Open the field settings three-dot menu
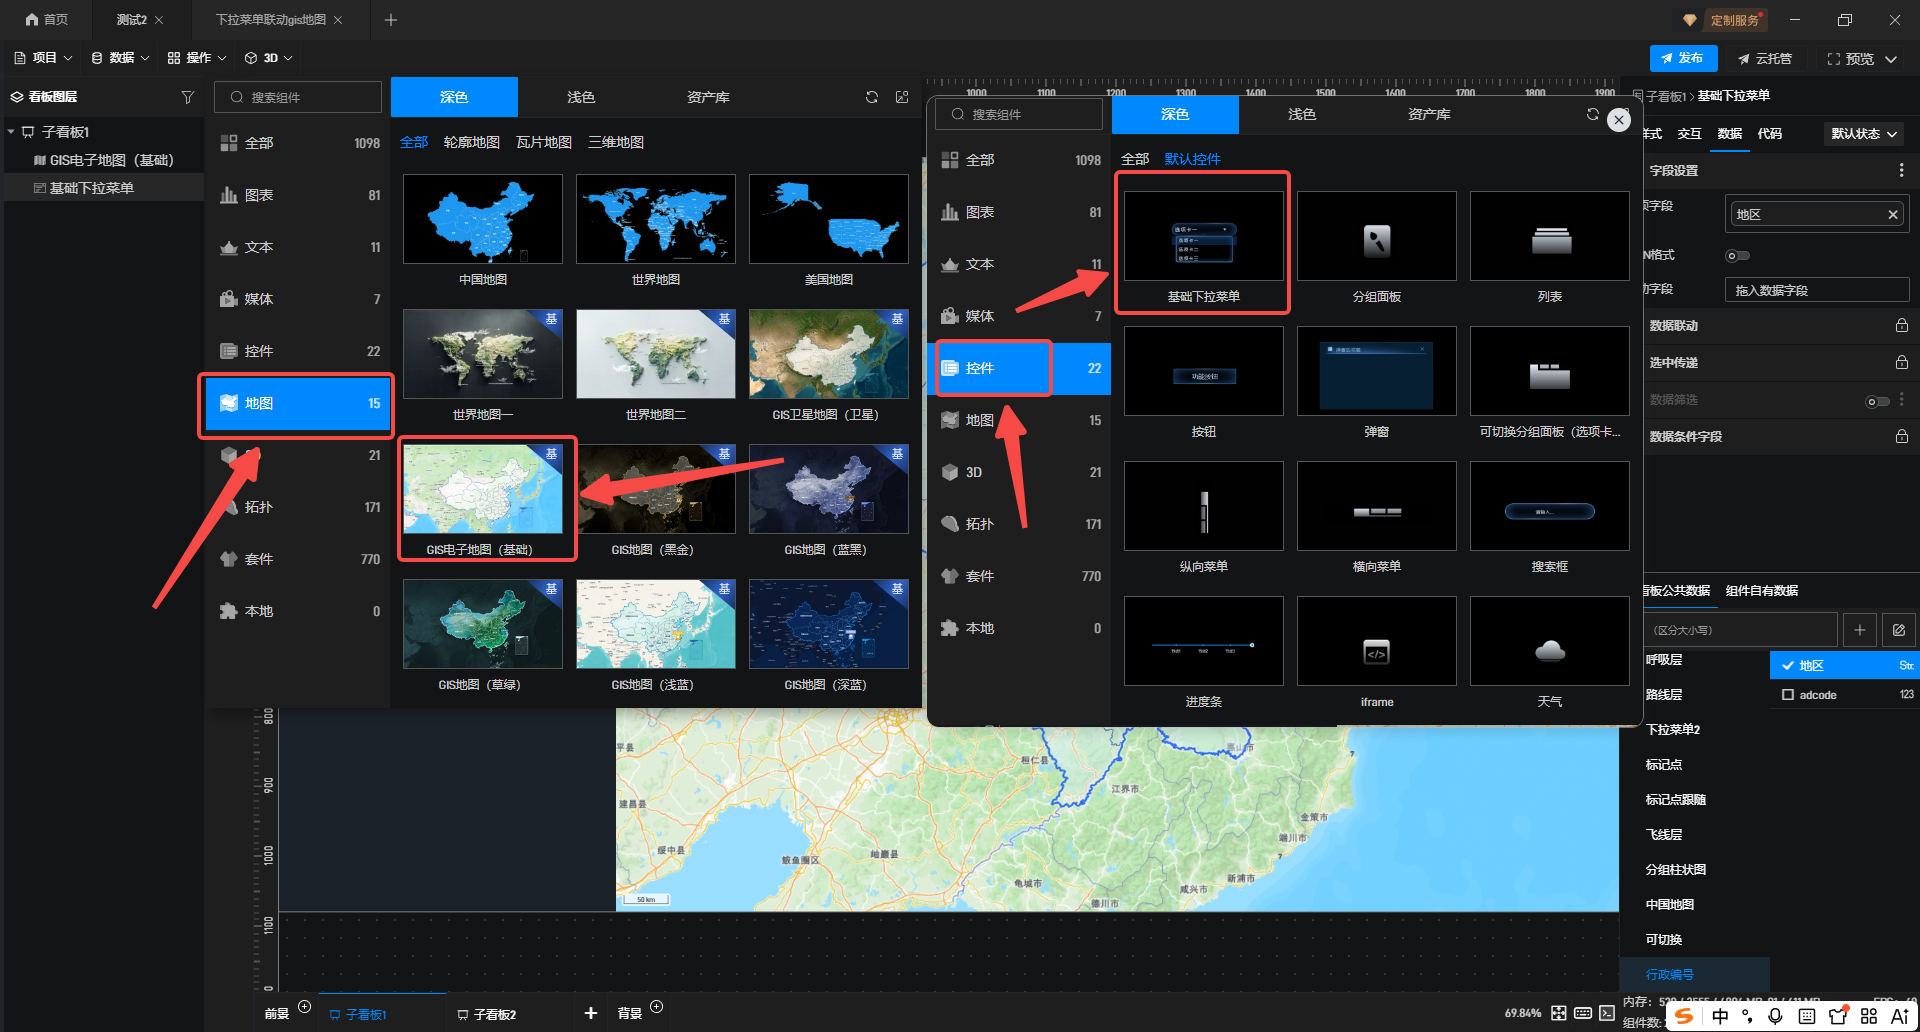 1901,171
